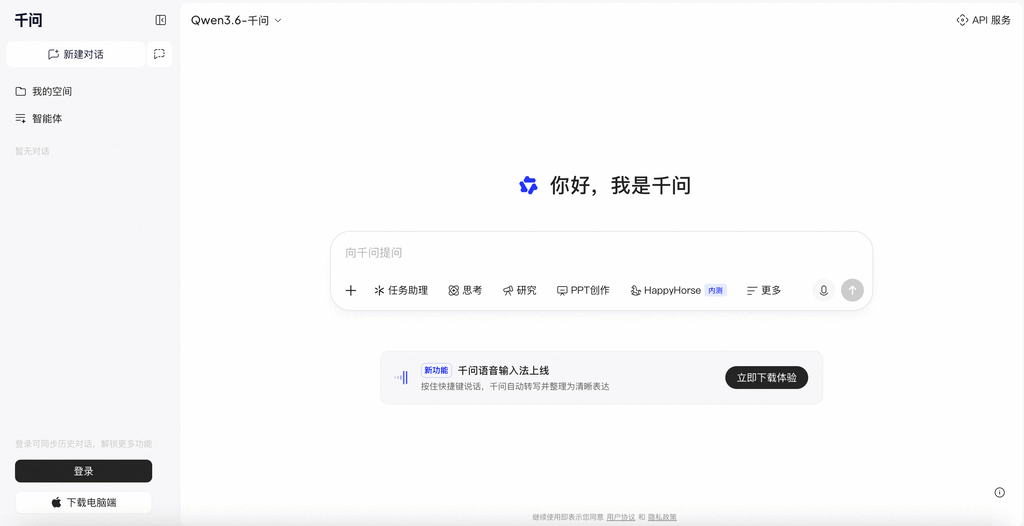
Task: Open API 服务 link
Action: point(984,20)
